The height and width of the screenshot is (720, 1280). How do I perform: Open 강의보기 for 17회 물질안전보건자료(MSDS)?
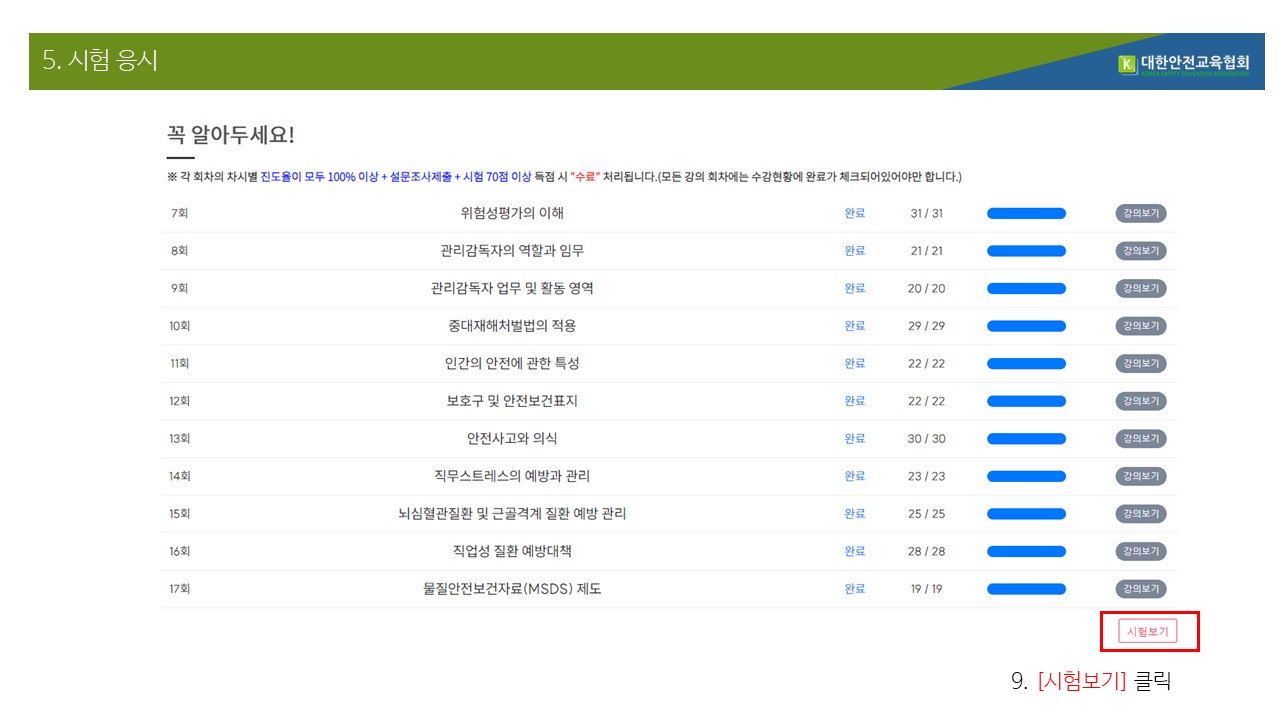click(1141, 589)
